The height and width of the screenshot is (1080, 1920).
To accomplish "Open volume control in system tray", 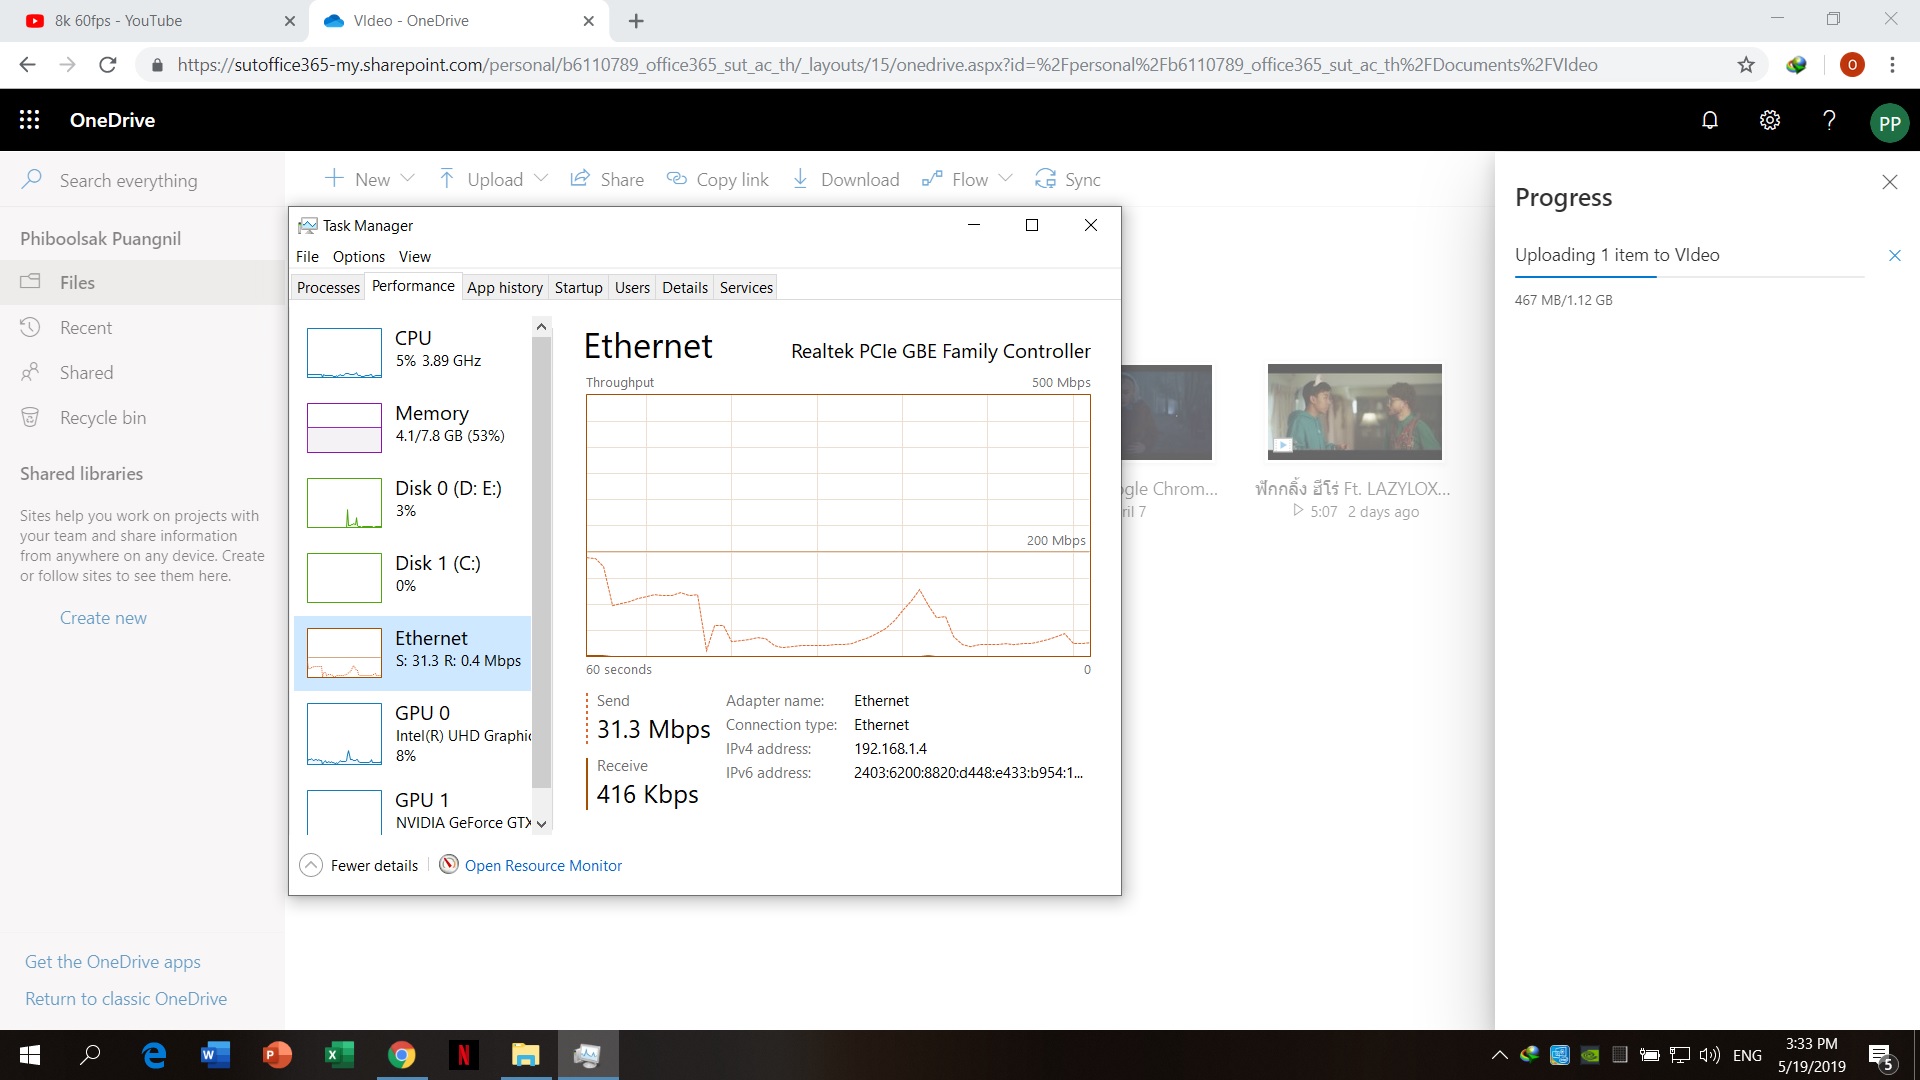I will click(x=1709, y=1055).
